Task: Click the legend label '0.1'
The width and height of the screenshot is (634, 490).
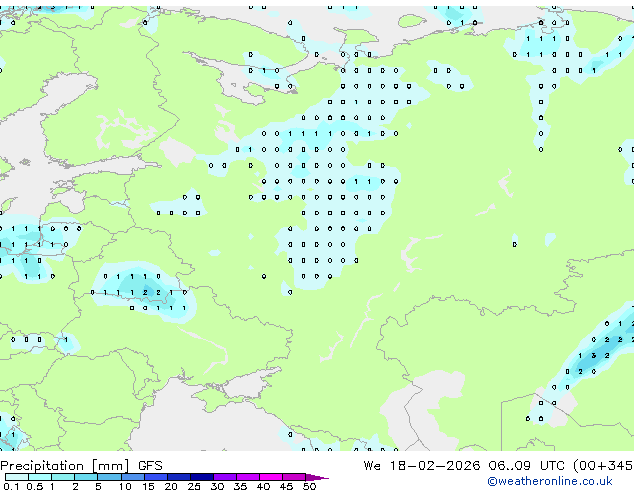Action: (x=11, y=486)
